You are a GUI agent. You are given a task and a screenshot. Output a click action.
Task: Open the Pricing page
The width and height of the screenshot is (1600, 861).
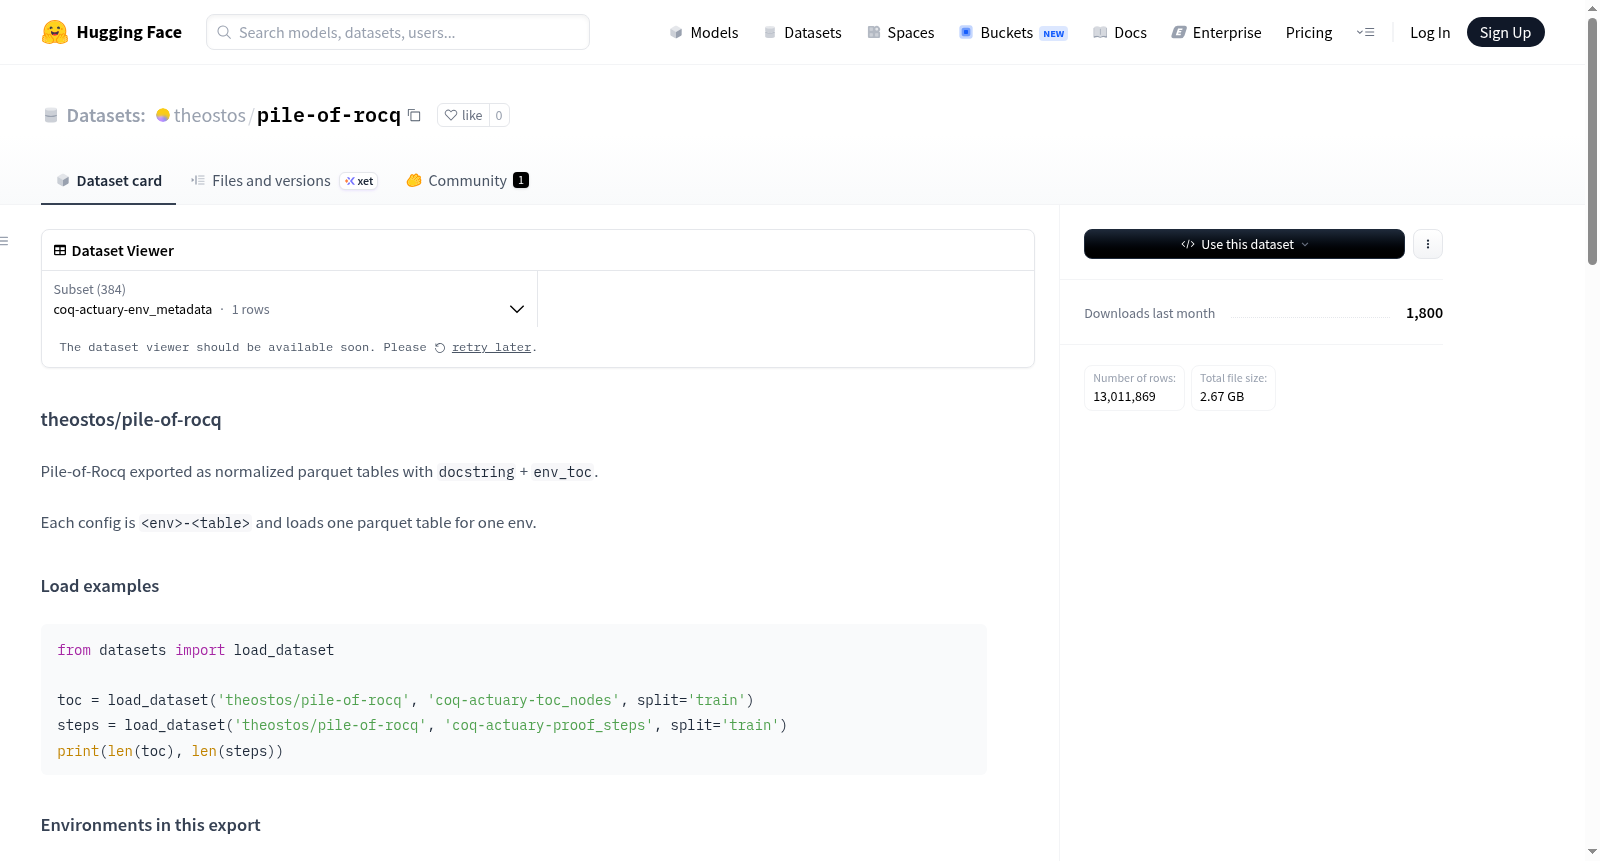click(x=1309, y=32)
